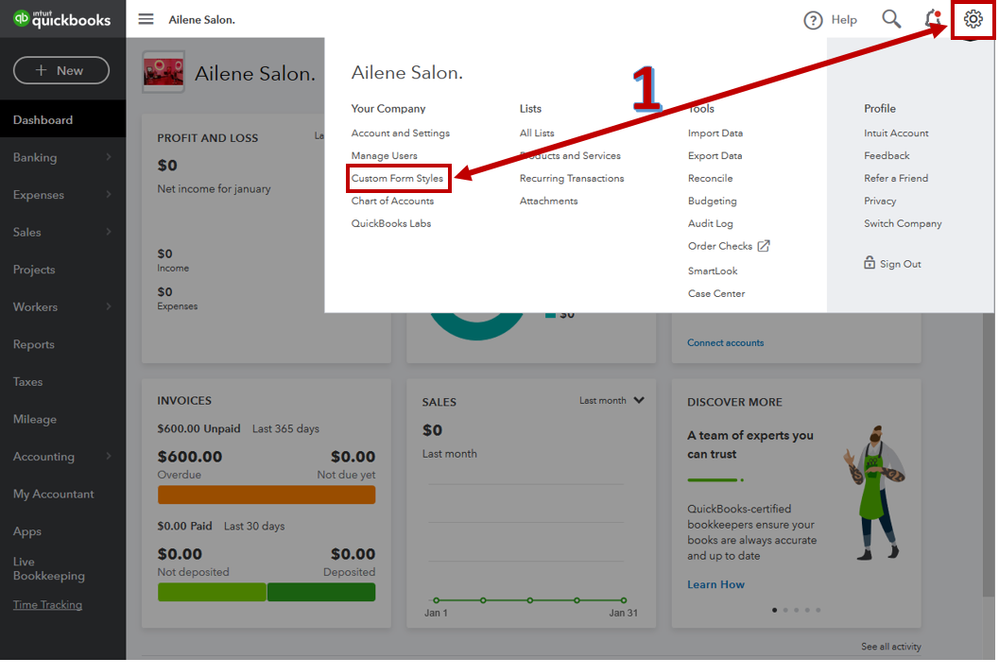Open All Lists
This screenshot has height=662, width=999.
[x=538, y=133]
